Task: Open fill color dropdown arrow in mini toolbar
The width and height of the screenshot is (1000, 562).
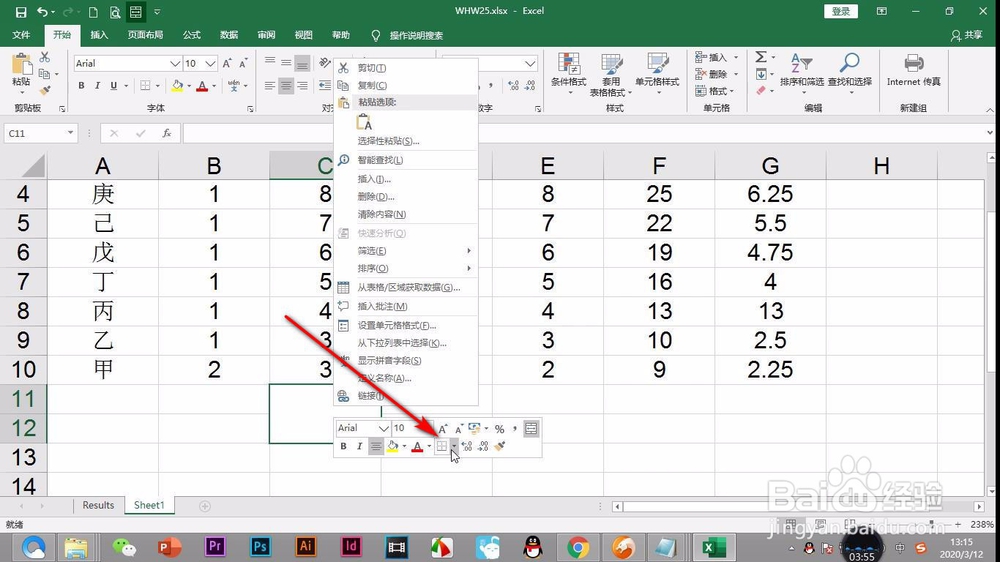Action: [404, 447]
